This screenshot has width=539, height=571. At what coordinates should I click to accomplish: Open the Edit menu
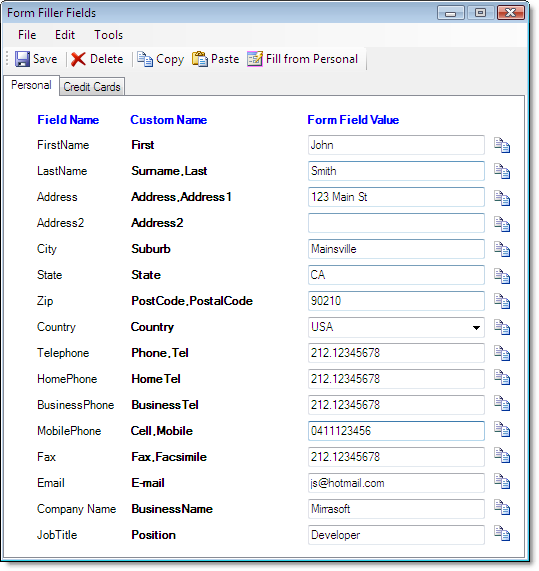coord(65,35)
